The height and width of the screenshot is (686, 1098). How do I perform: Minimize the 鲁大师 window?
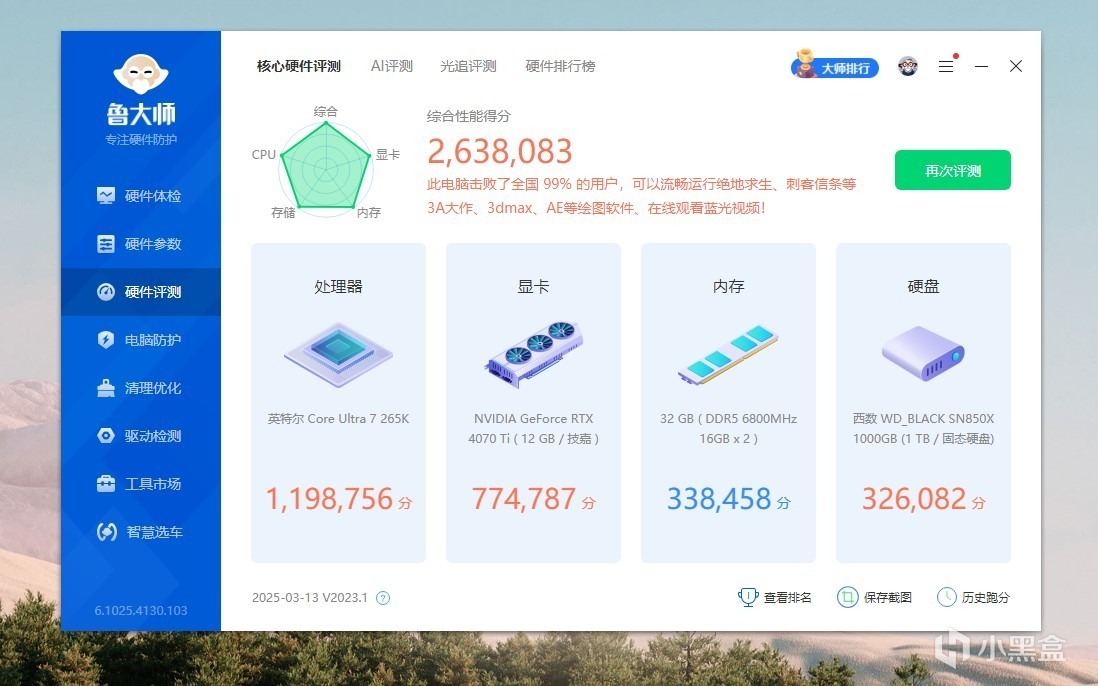click(x=981, y=66)
